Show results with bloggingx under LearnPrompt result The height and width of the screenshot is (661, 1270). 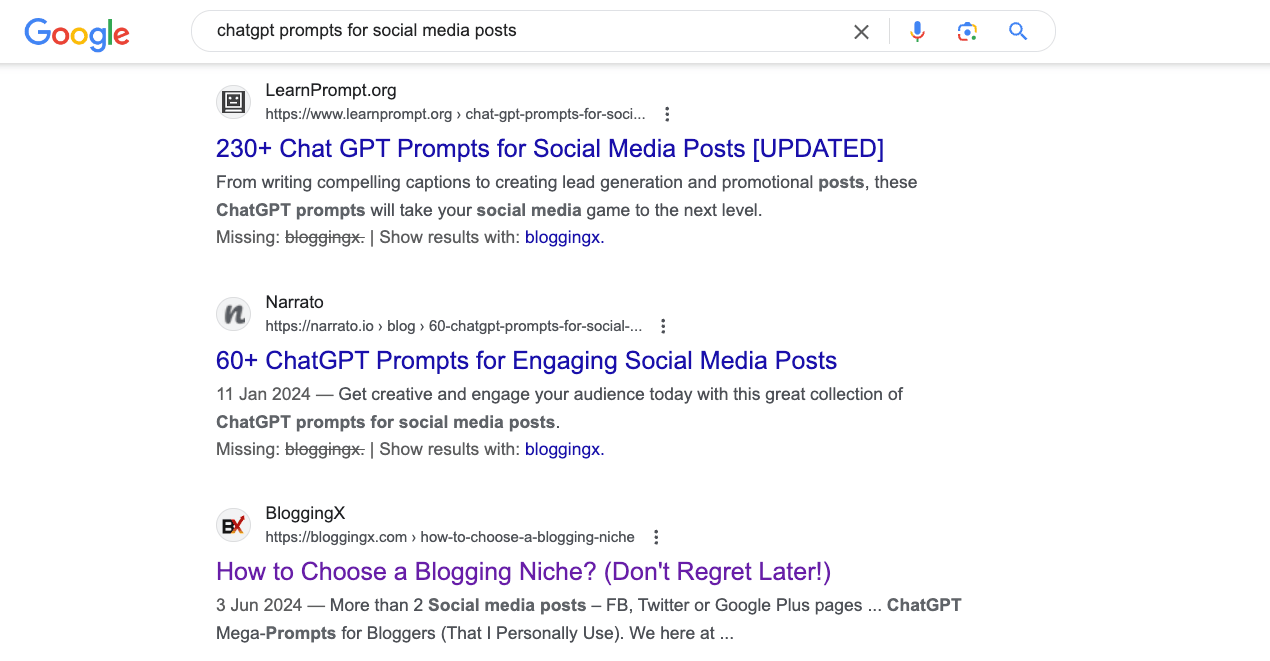pos(562,237)
